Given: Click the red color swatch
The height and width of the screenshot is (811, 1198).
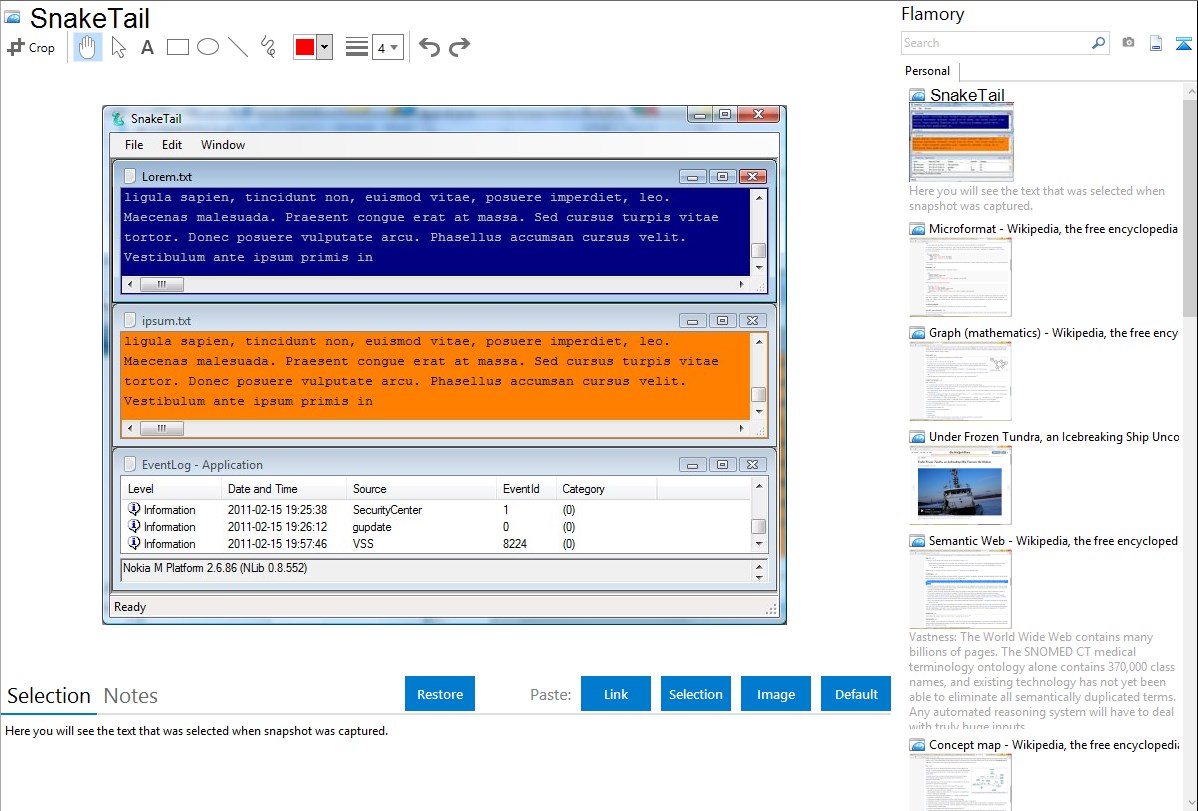Looking at the screenshot, I should click(x=305, y=47).
